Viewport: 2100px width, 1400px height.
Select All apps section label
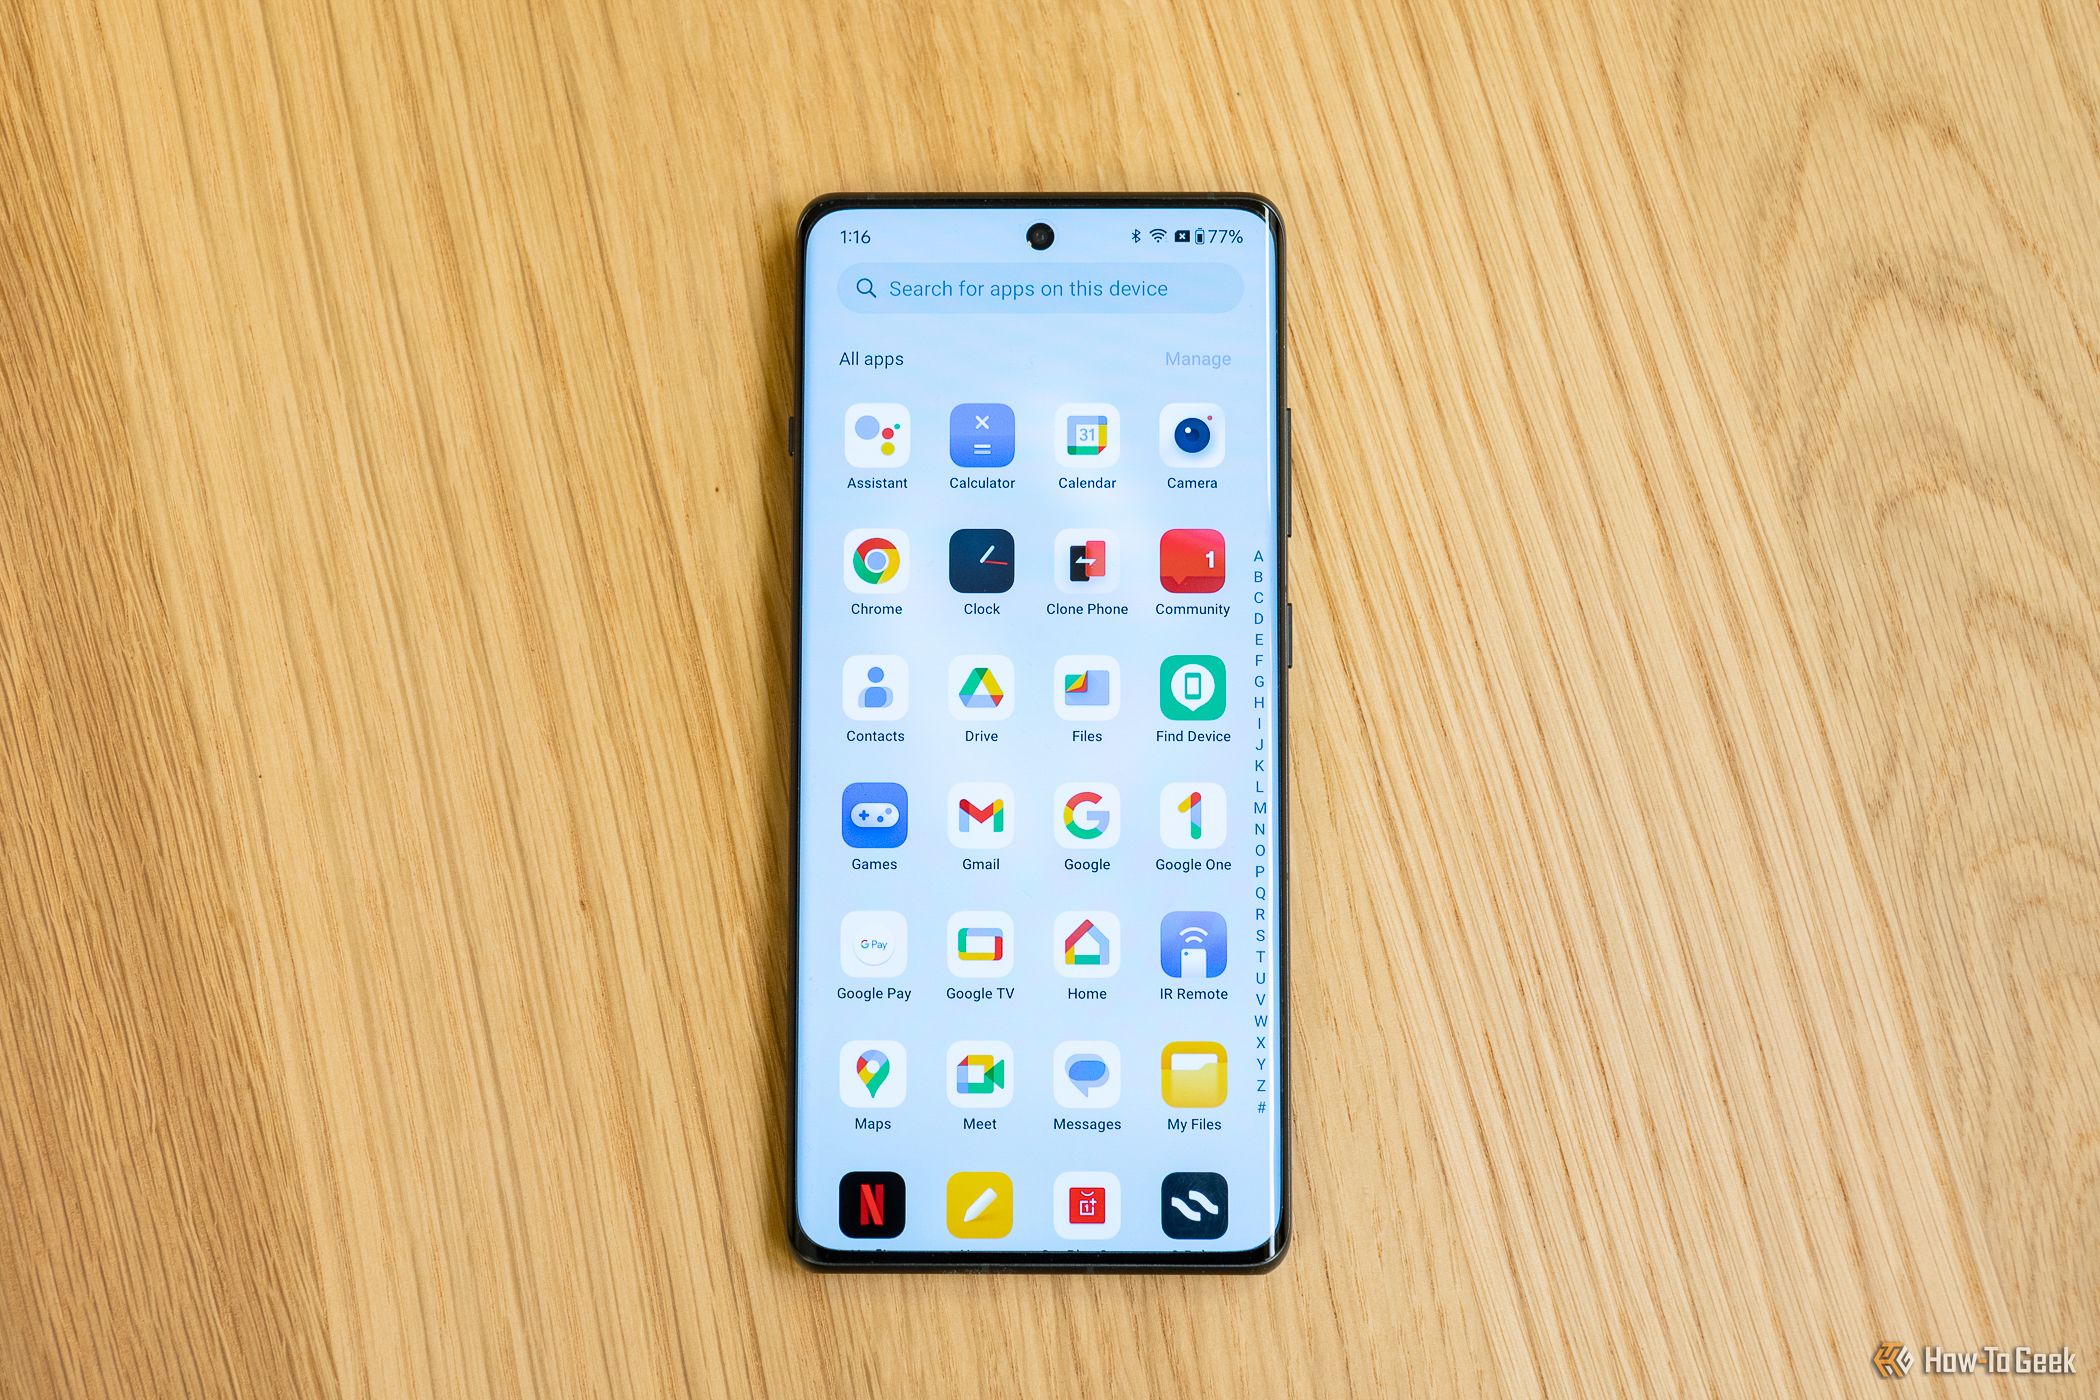click(x=869, y=358)
